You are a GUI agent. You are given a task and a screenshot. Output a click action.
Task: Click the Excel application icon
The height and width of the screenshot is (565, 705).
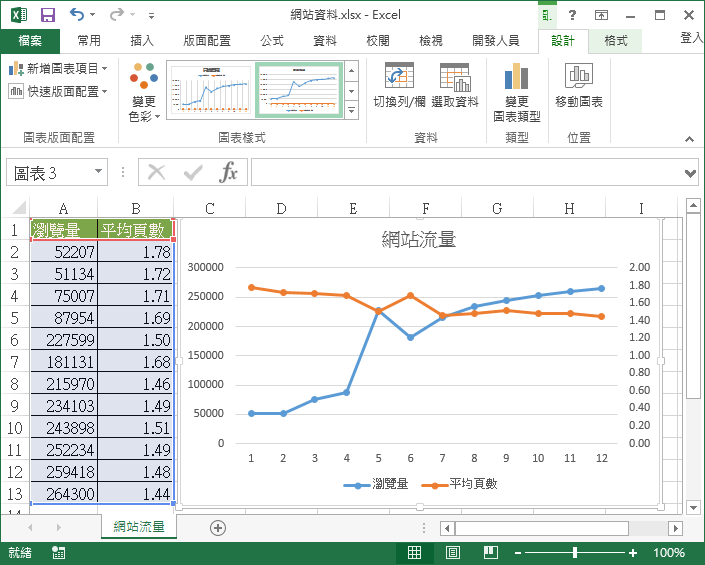pos(19,15)
